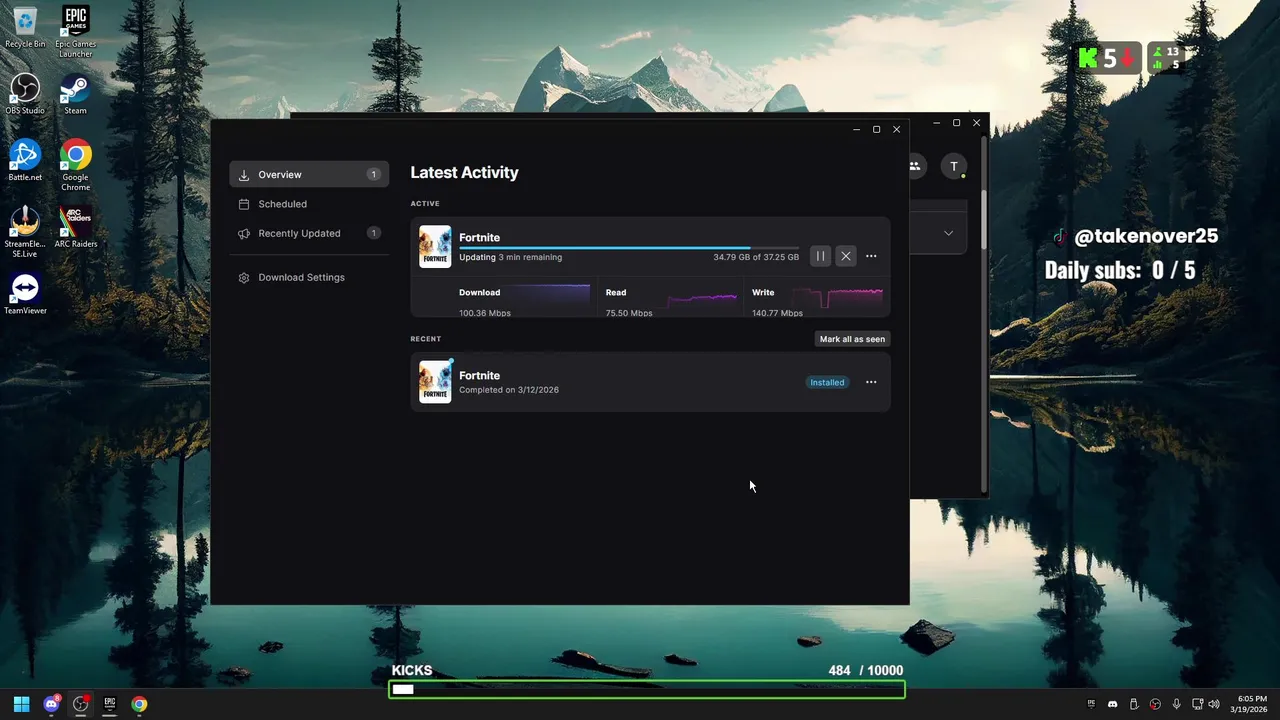Click the 'Latest Activity' heading
Viewport: 1280px width, 720px height.
(x=464, y=172)
